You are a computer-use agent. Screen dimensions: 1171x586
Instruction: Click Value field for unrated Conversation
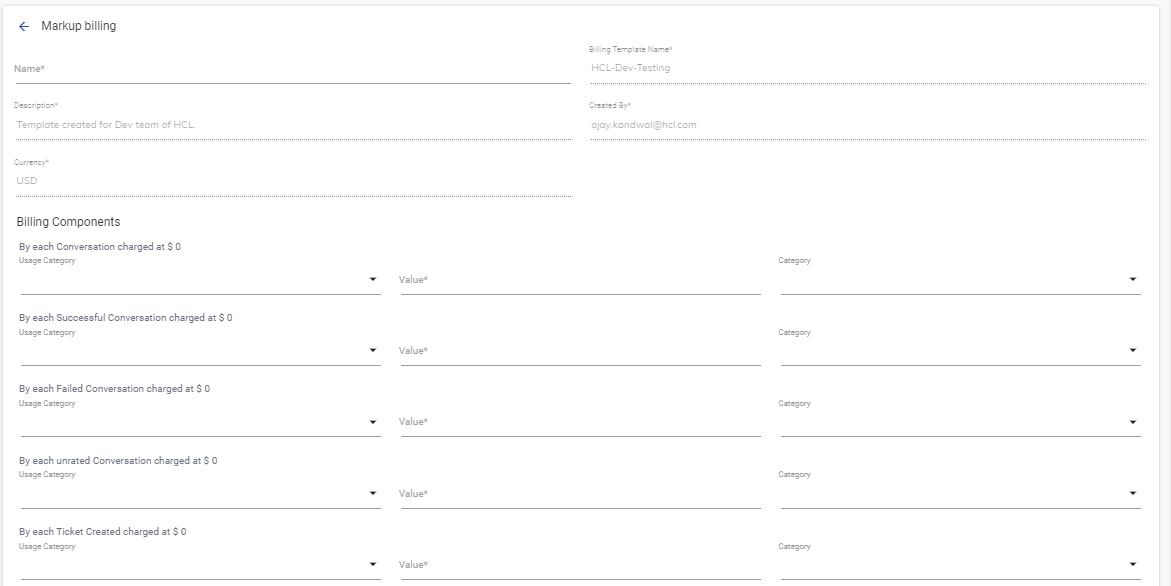[x=580, y=494]
